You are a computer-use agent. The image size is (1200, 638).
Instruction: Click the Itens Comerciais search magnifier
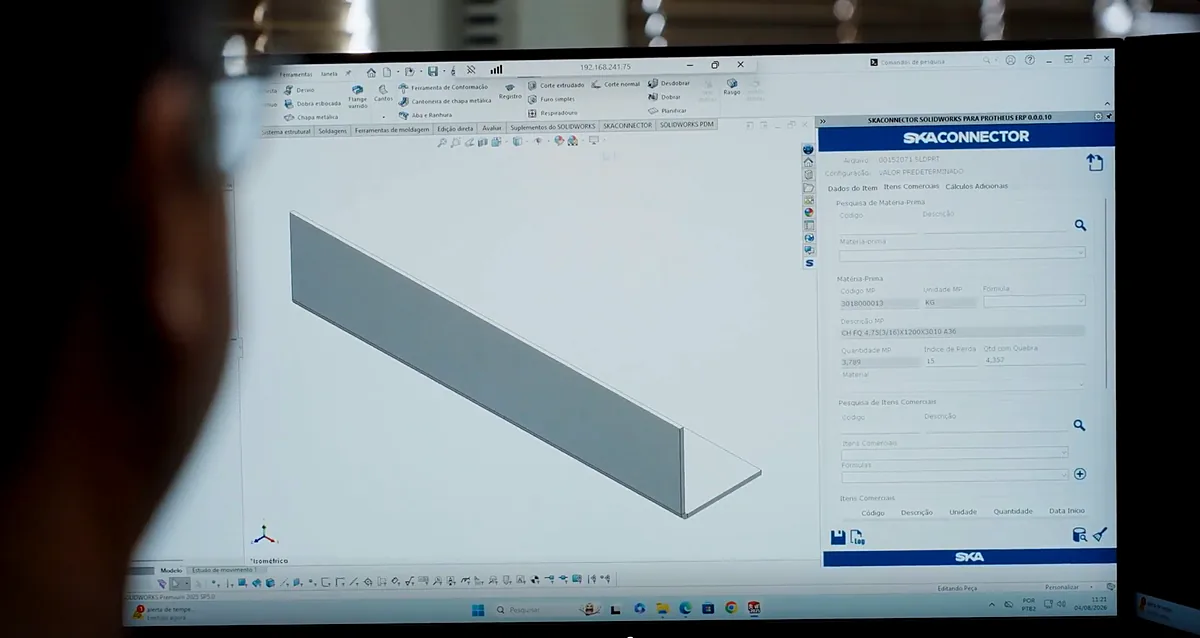point(1079,425)
